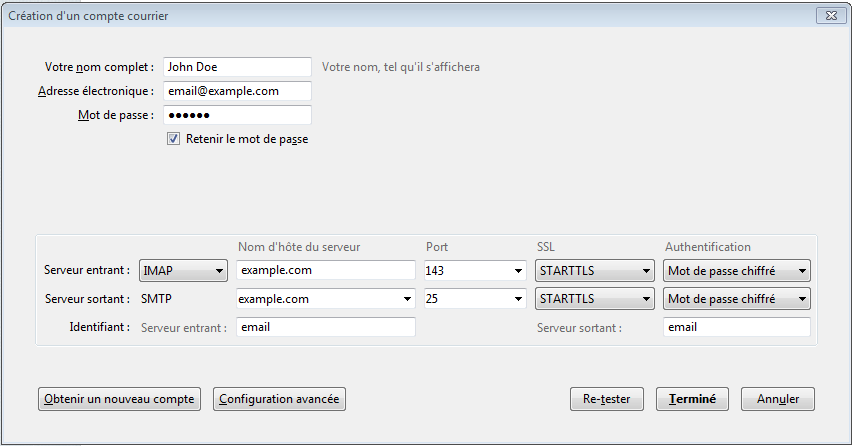
Task: Select the 'Mot de passe' field
Action: coord(237,115)
